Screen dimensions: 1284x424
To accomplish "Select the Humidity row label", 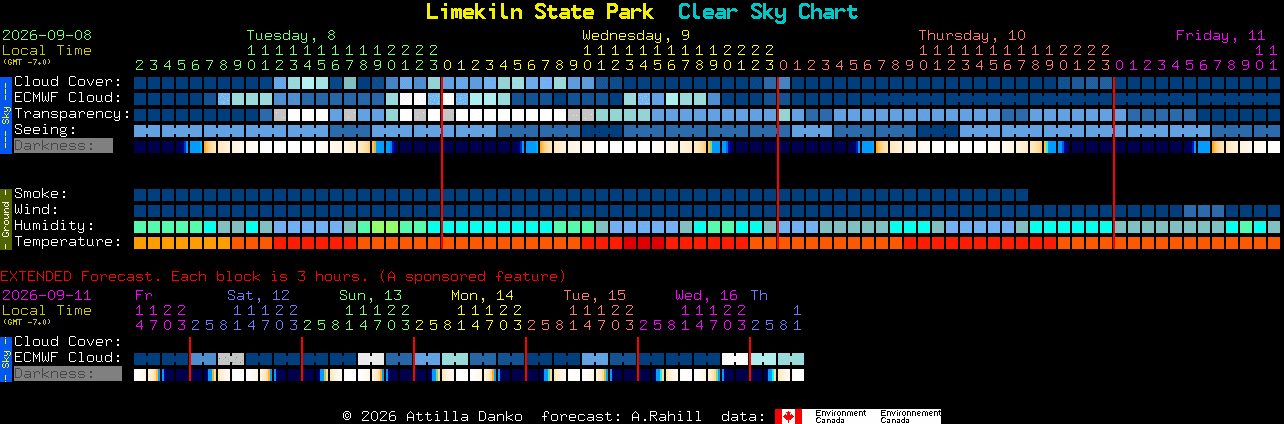I will click(x=54, y=226).
